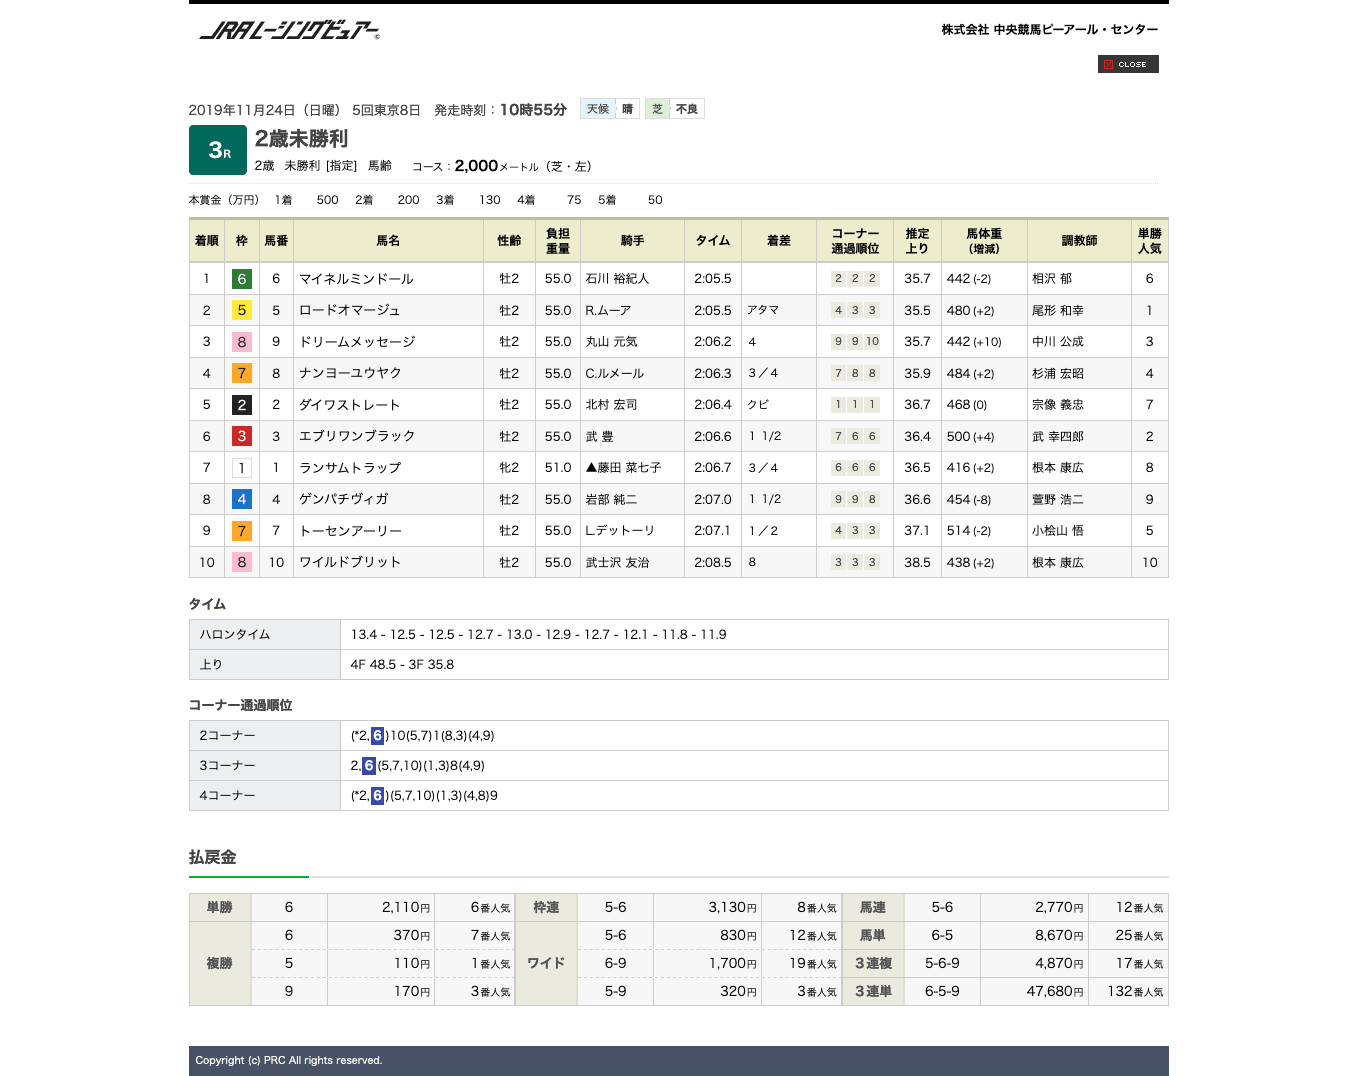This screenshot has height=1076, width=1357.
Task: Click the 2歳未勝利 race title
Action: pyautogui.click(x=301, y=139)
